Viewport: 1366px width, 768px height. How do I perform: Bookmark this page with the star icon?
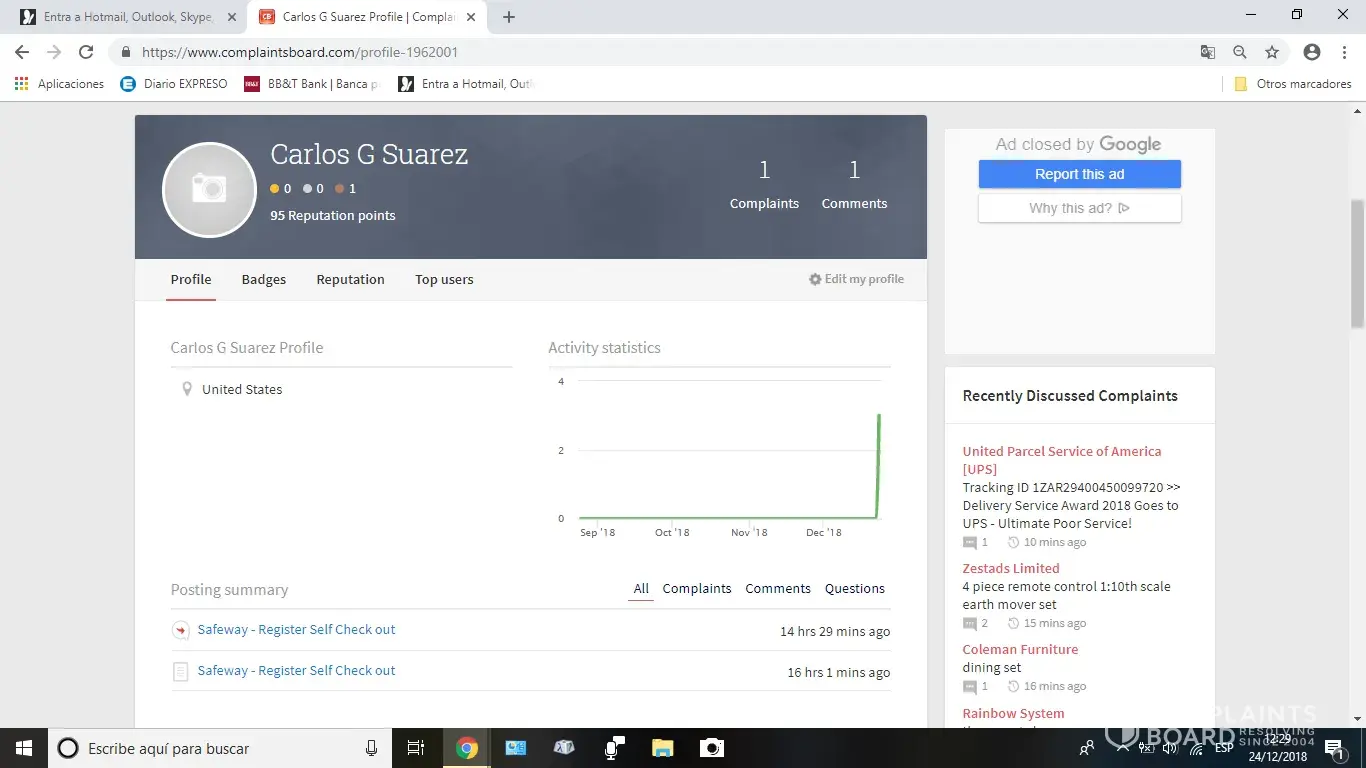click(x=1272, y=52)
